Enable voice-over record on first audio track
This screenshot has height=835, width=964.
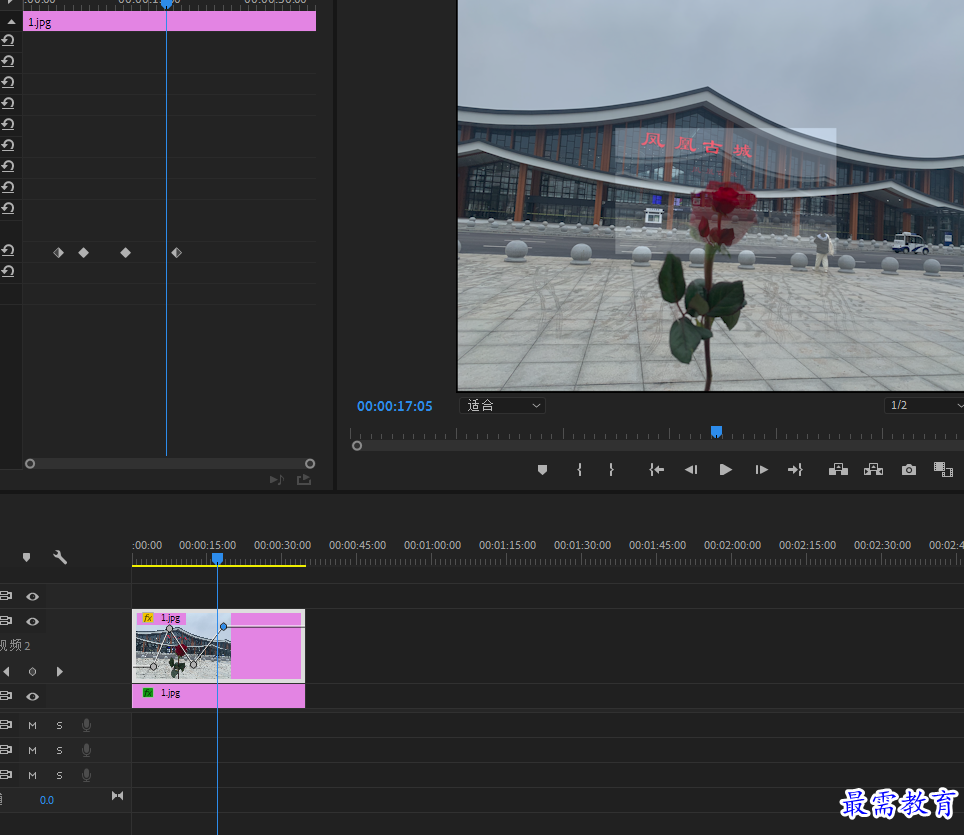pos(87,726)
